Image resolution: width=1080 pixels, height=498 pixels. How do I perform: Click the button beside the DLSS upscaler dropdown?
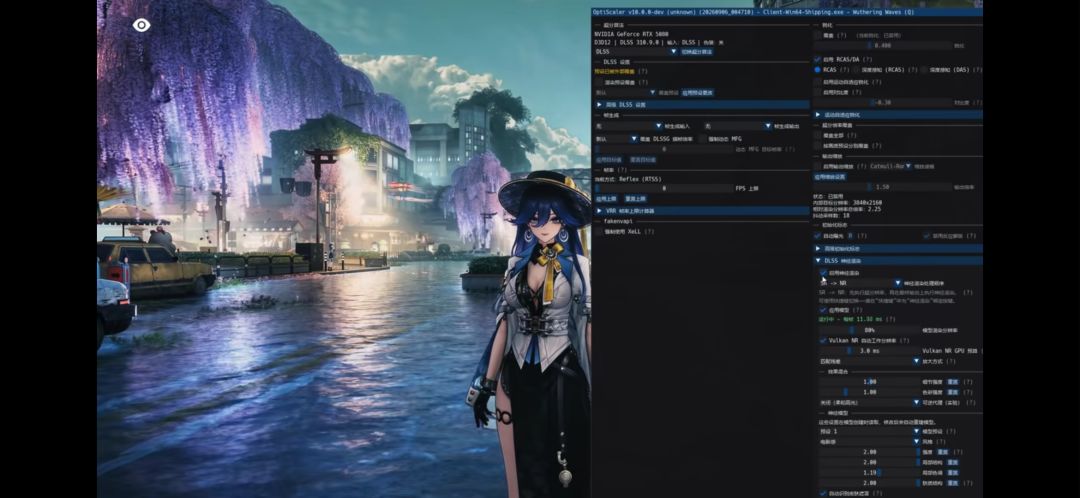coord(697,51)
